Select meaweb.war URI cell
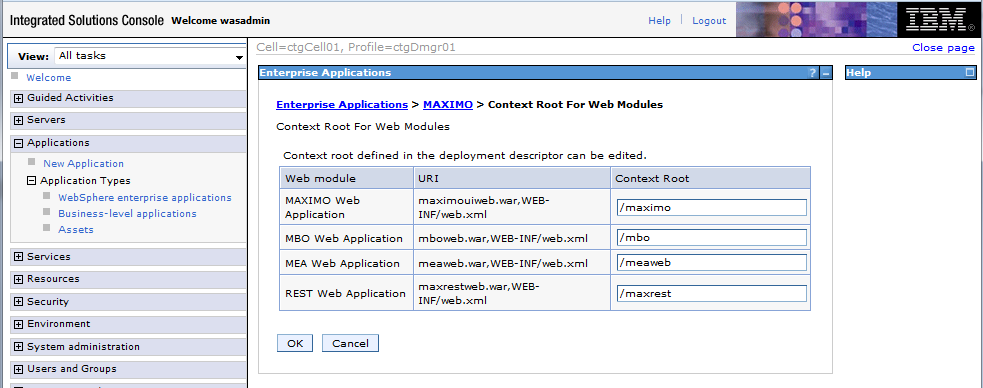Screen dimensions: 983x388 [512, 263]
